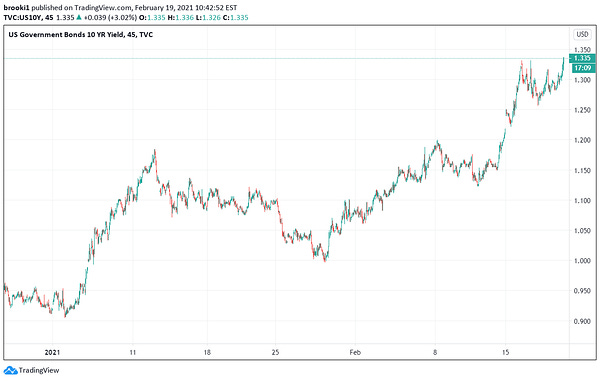Screen dimensions: 600x381
Task: Click the green up-arrow change indicator
Action: coord(79,18)
